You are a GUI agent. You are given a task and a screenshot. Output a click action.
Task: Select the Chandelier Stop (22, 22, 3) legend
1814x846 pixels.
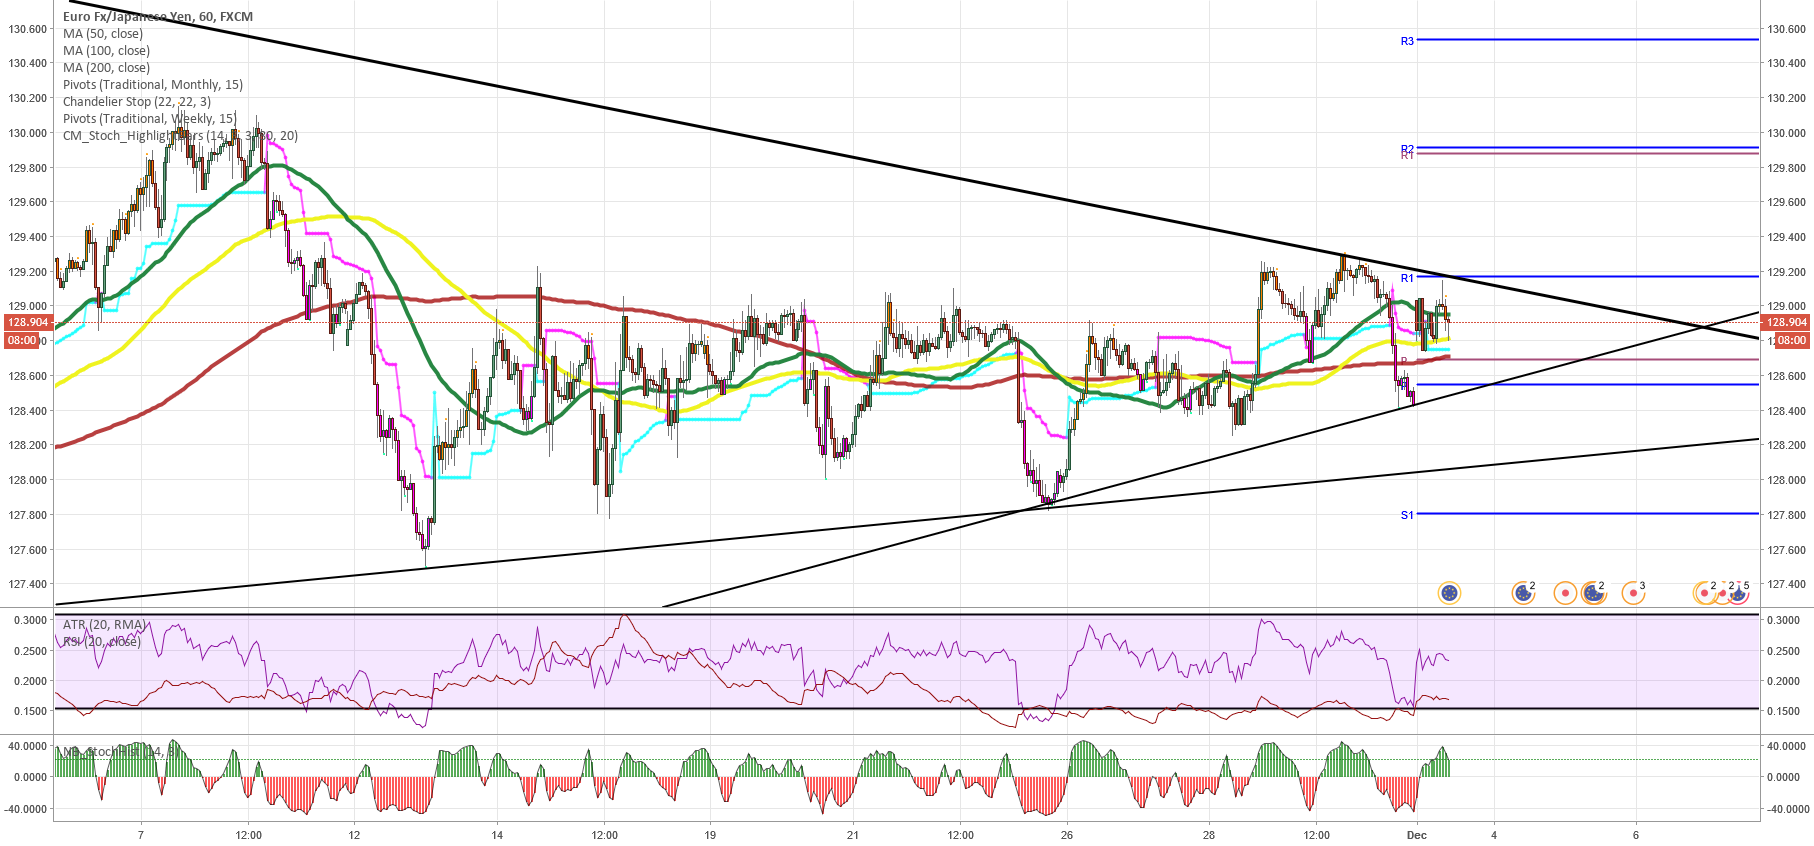click(137, 101)
